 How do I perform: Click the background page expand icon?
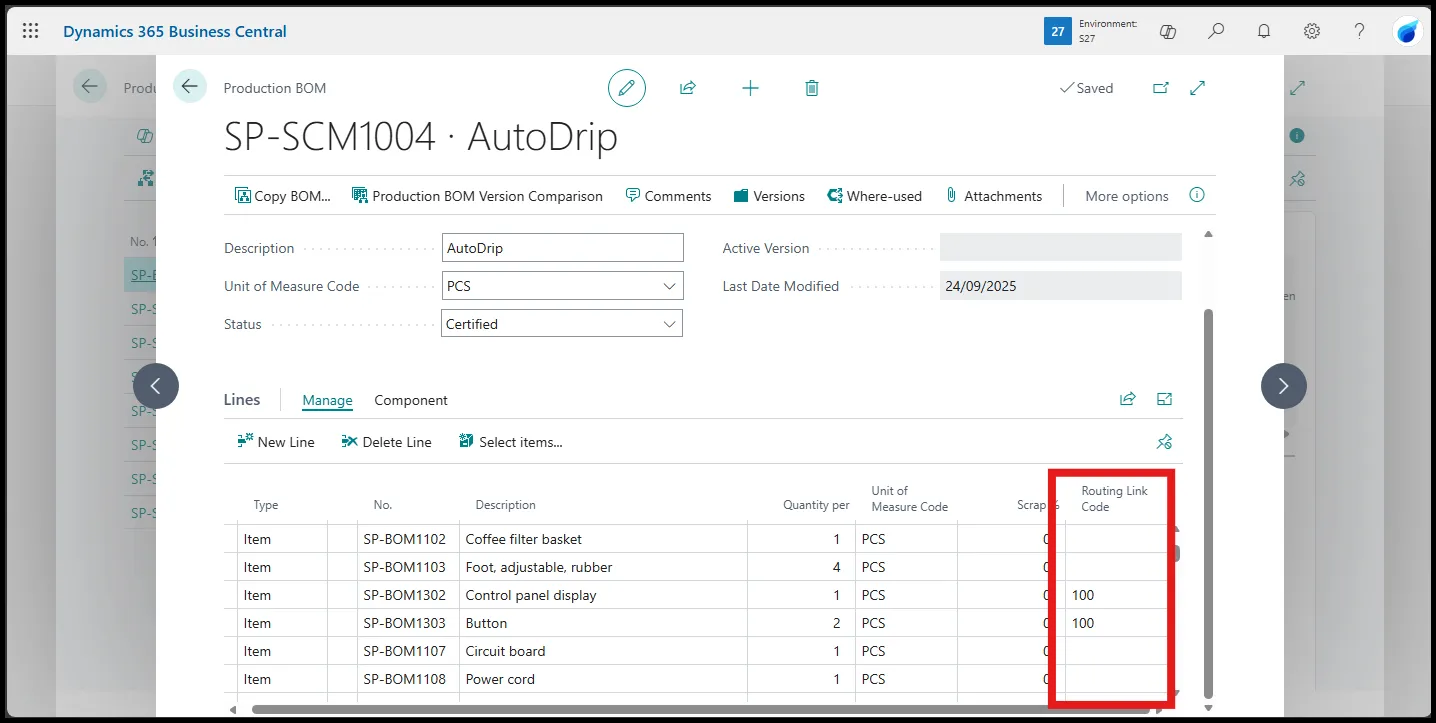point(1298,88)
